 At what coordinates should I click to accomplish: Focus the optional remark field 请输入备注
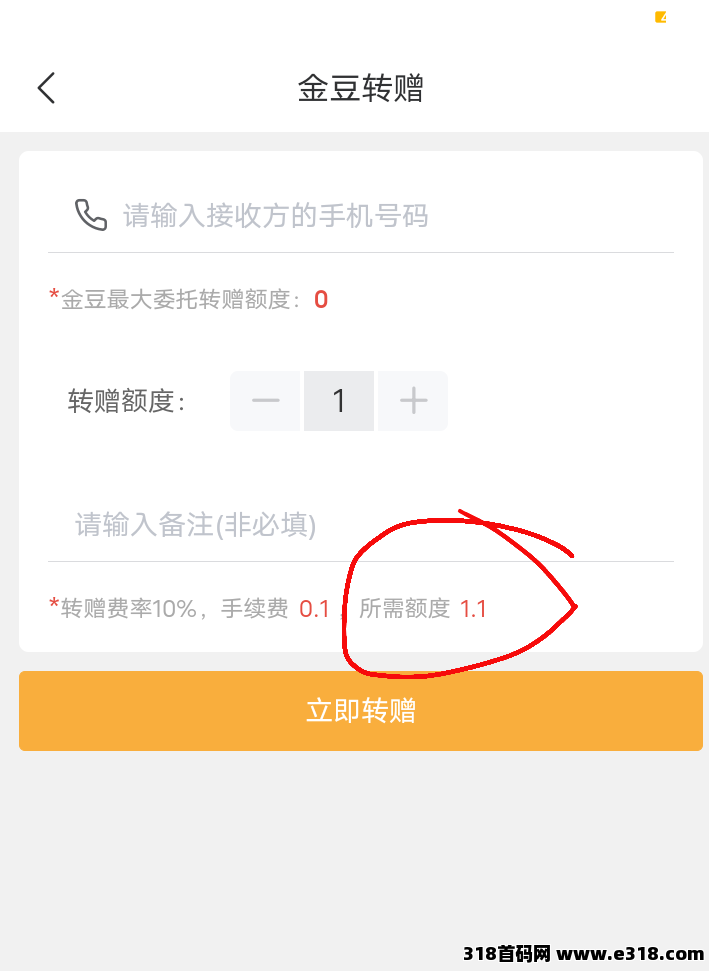[360, 525]
